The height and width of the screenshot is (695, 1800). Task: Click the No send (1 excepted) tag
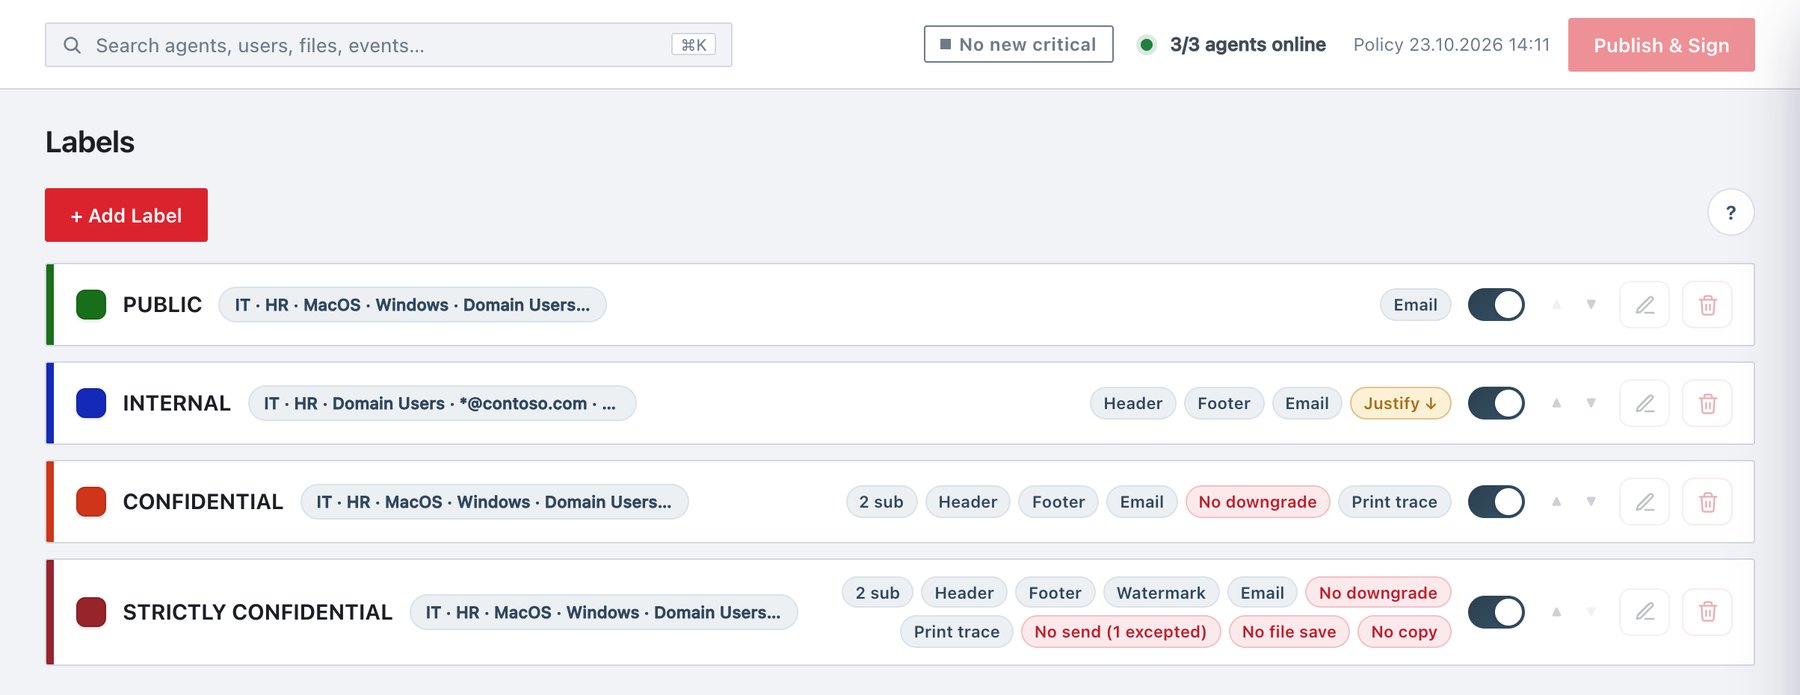(x=1120, y=632)
